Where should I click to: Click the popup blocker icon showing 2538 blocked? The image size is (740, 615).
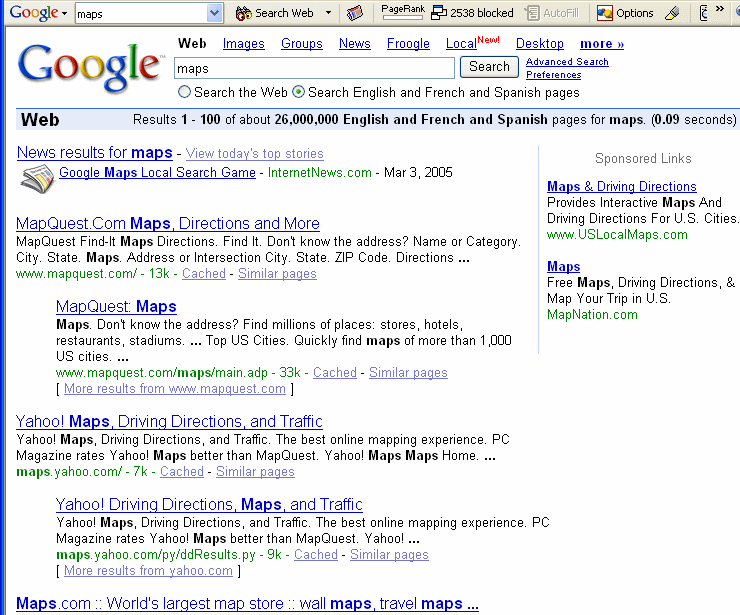[438, 13]
